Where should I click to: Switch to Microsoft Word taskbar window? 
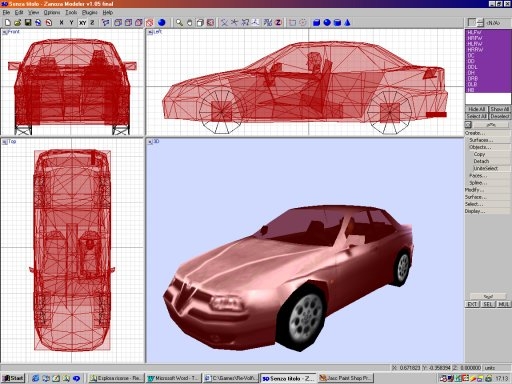click(174, 378)
